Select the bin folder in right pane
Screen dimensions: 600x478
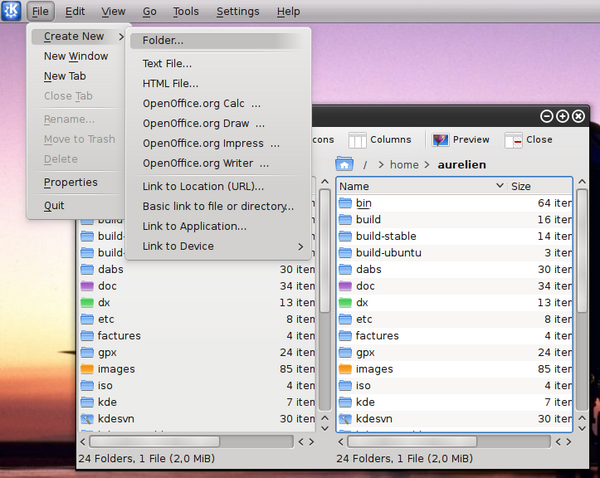tap(363, 203)
